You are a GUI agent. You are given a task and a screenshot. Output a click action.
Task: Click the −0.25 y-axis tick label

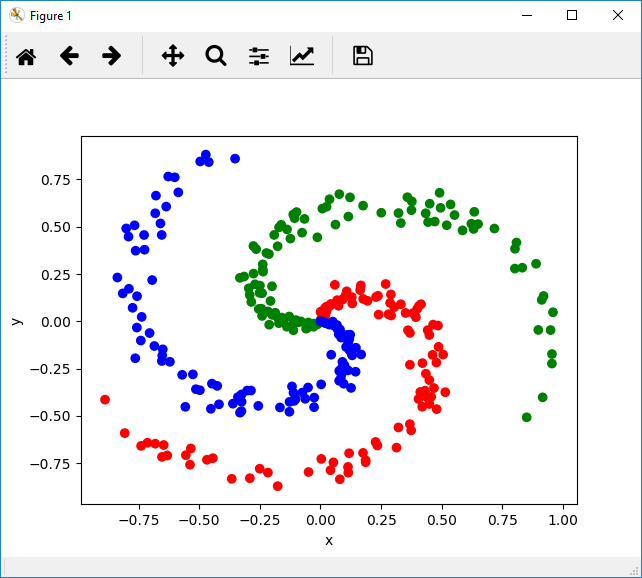coord(50,369)
